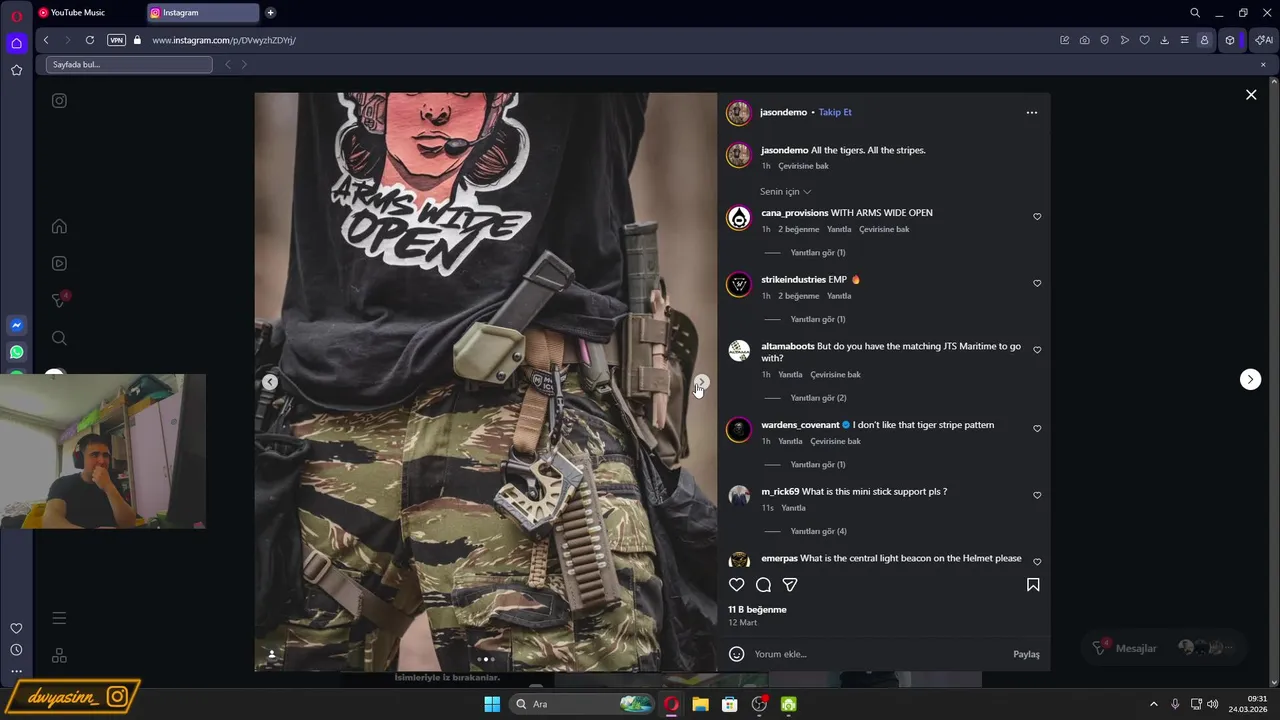
Task: Open Opera sidebar bookmarks heart
Action: [16, 628]
